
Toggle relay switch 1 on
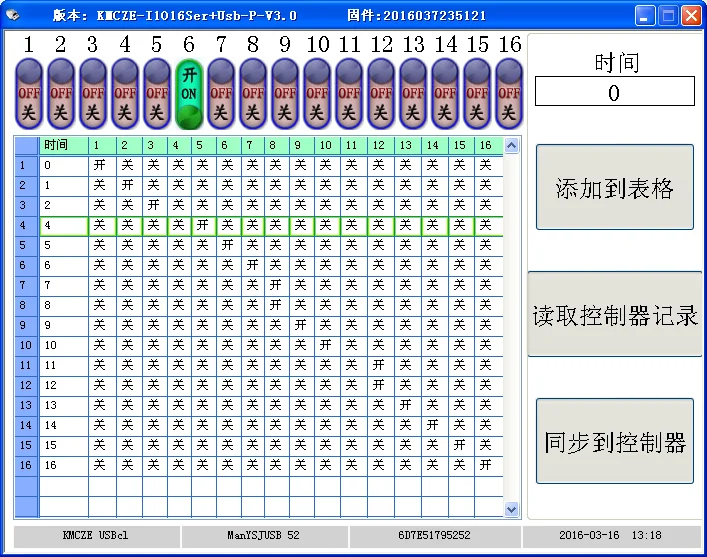click(x=29, y=94)
